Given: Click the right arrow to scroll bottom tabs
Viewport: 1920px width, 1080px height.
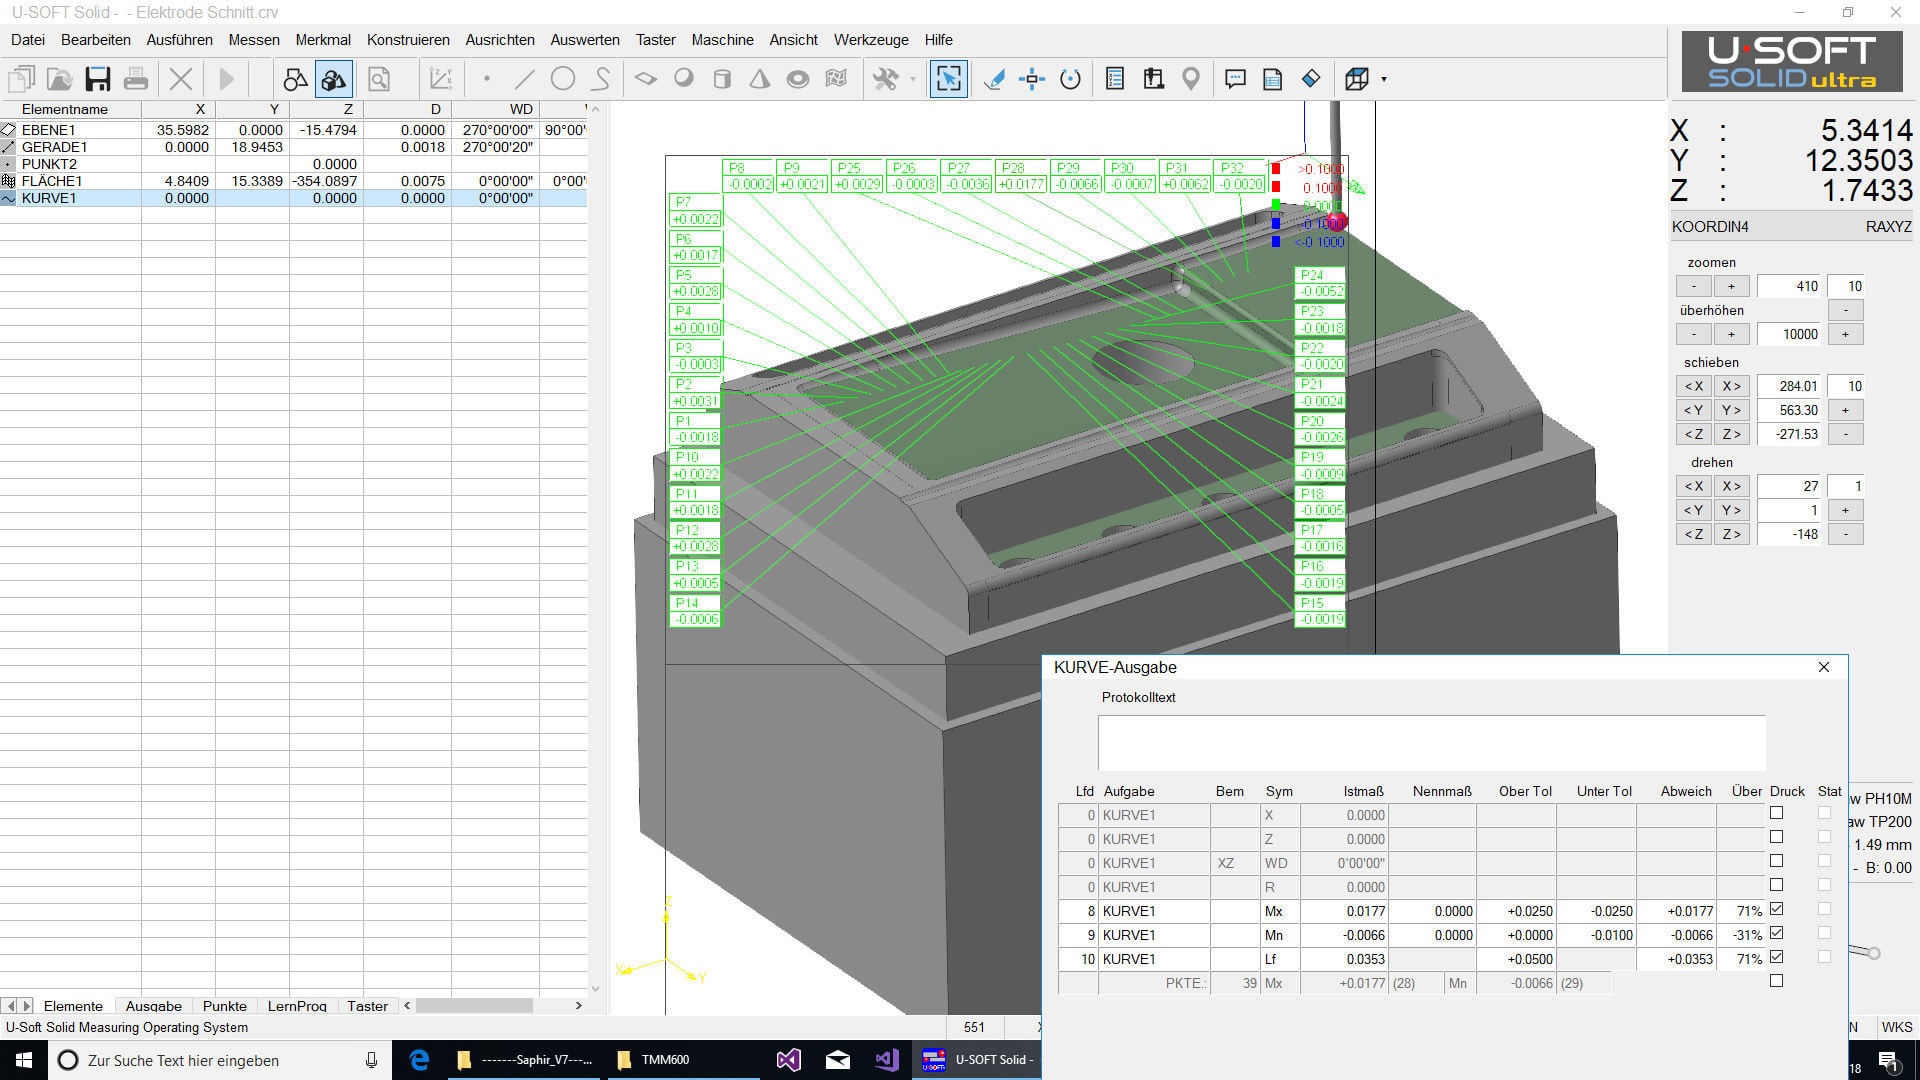Looking at the screenshot, I should click(x=581, y=1006).
